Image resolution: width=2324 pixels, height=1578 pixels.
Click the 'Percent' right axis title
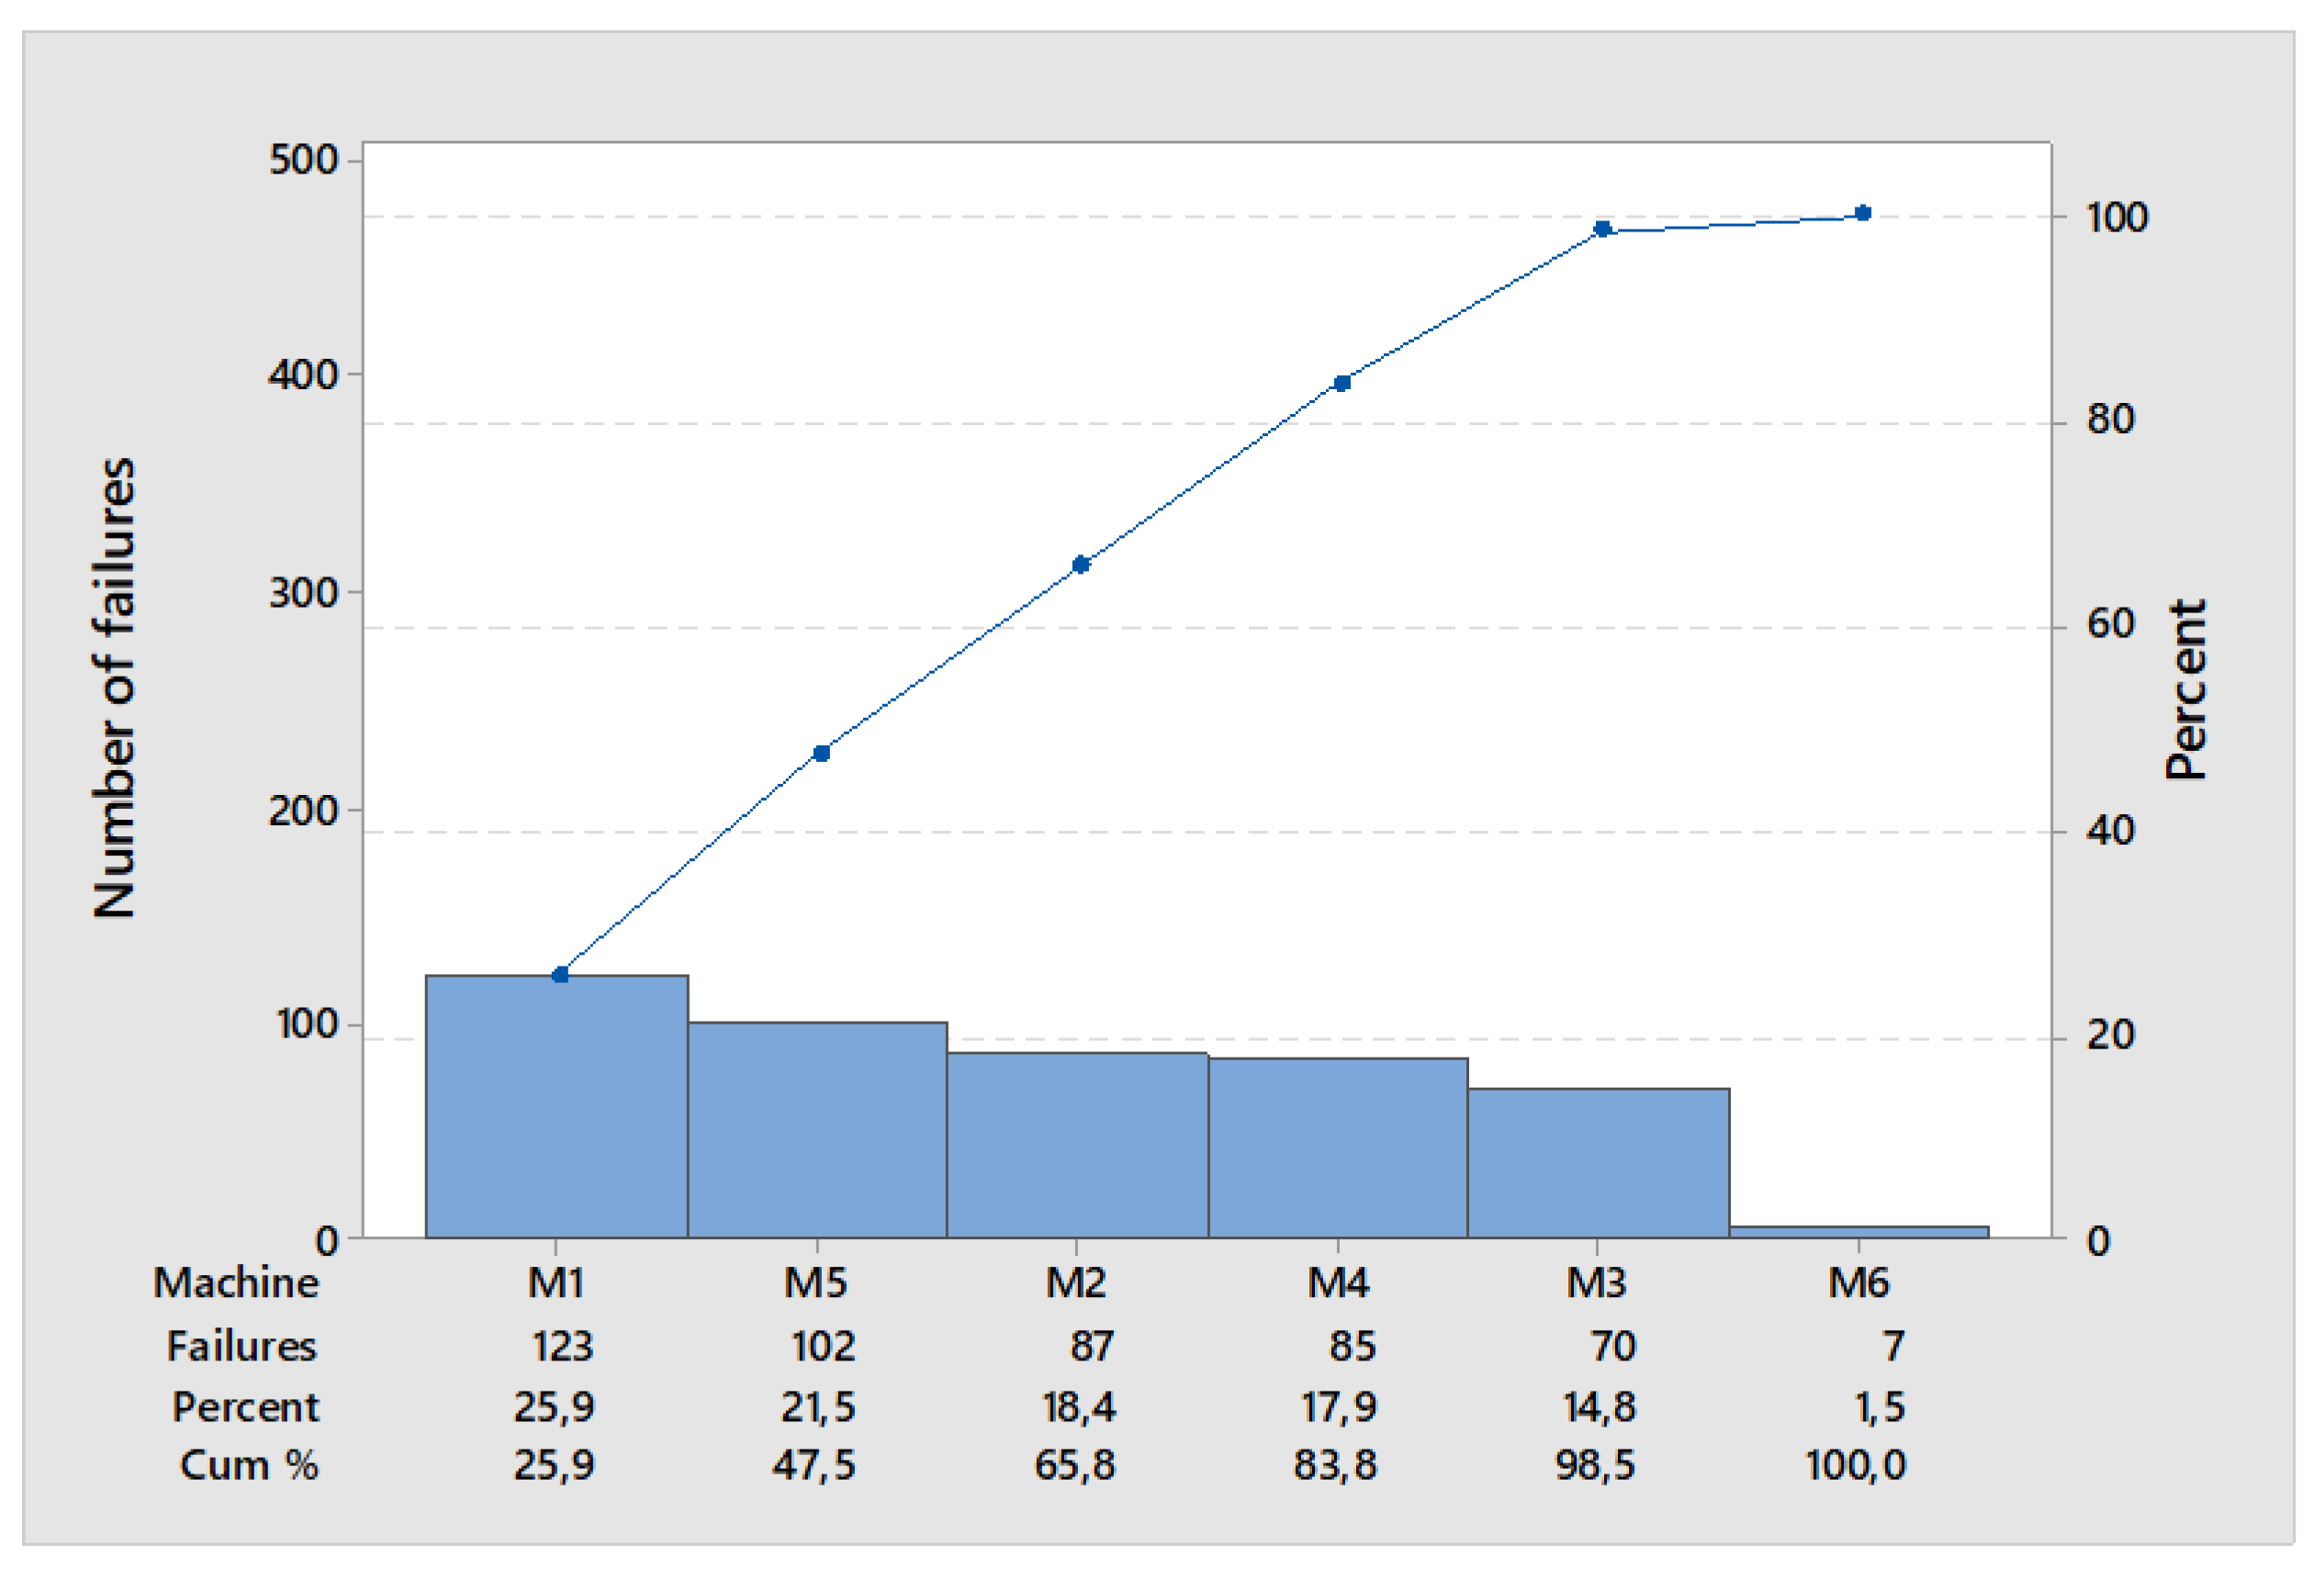click(x=2185, y=690)
